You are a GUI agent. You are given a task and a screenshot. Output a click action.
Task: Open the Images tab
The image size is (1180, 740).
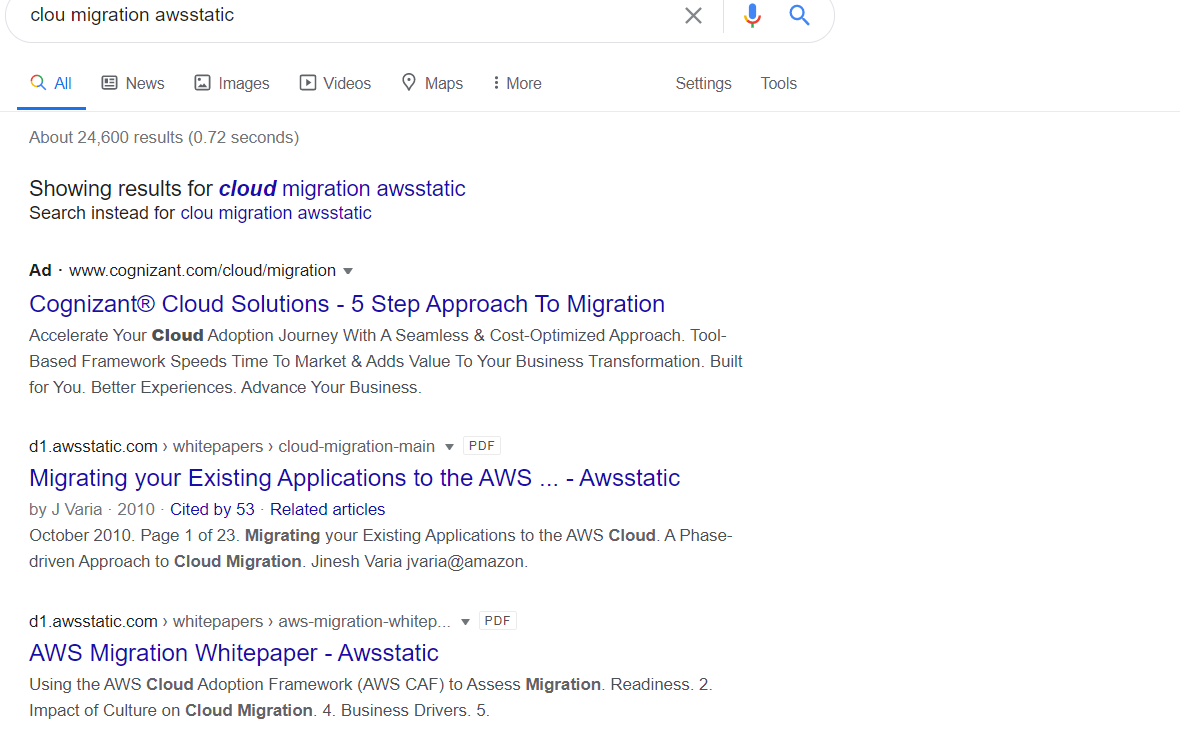tap(232, 83)
